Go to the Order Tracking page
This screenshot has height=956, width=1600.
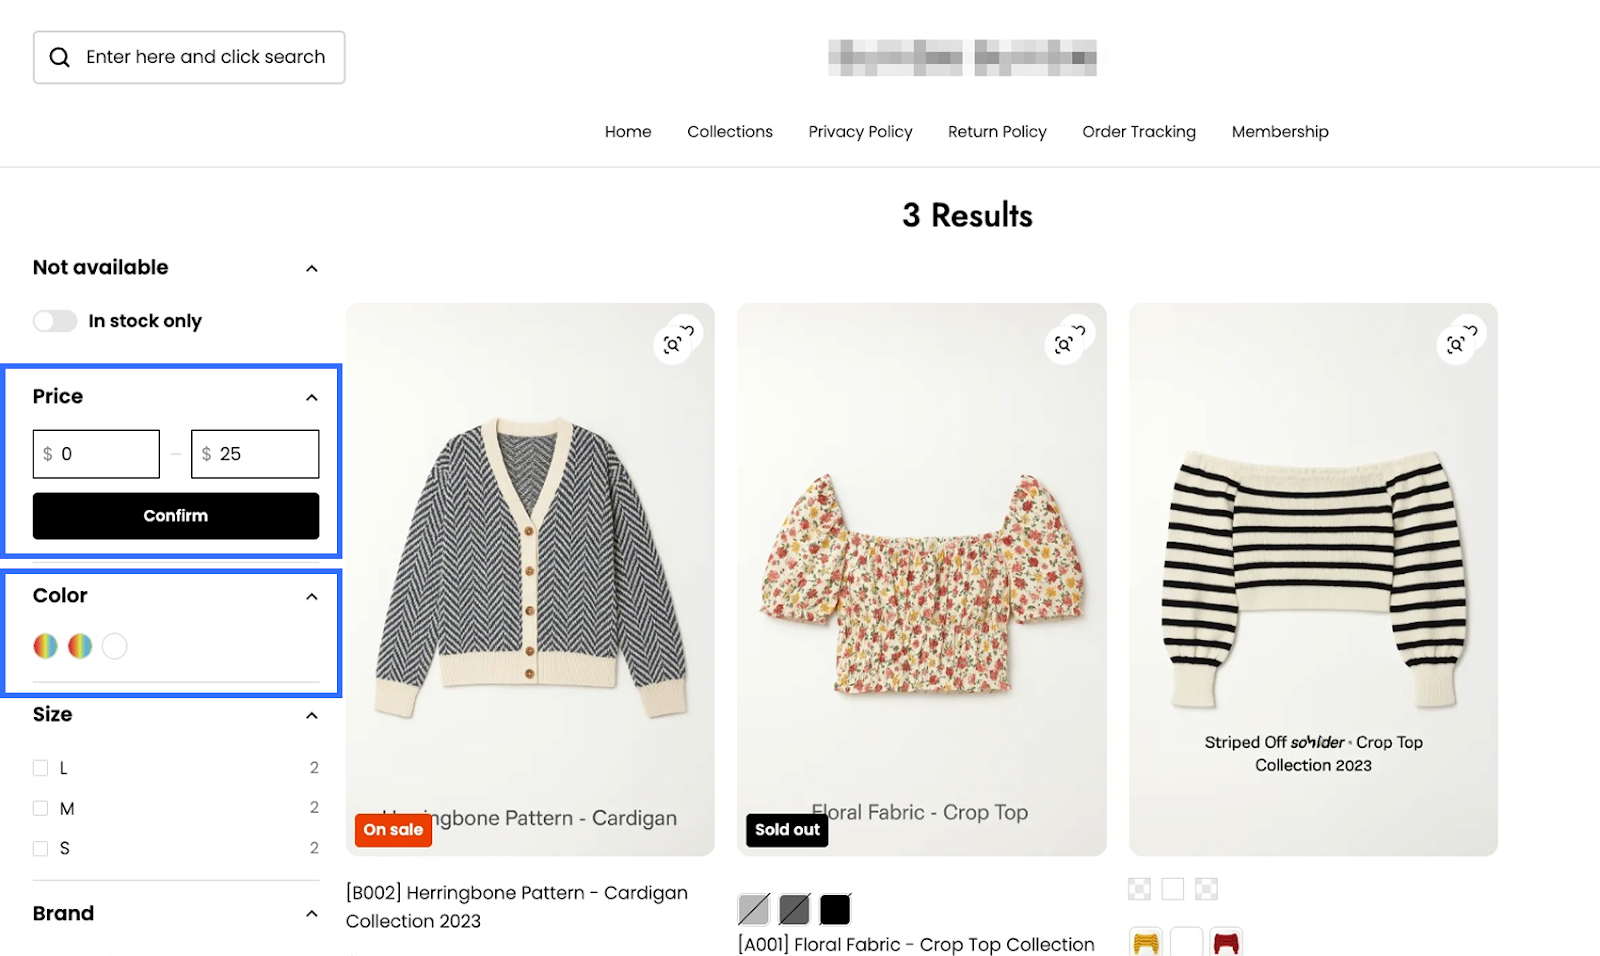(x=1138, y=132)
